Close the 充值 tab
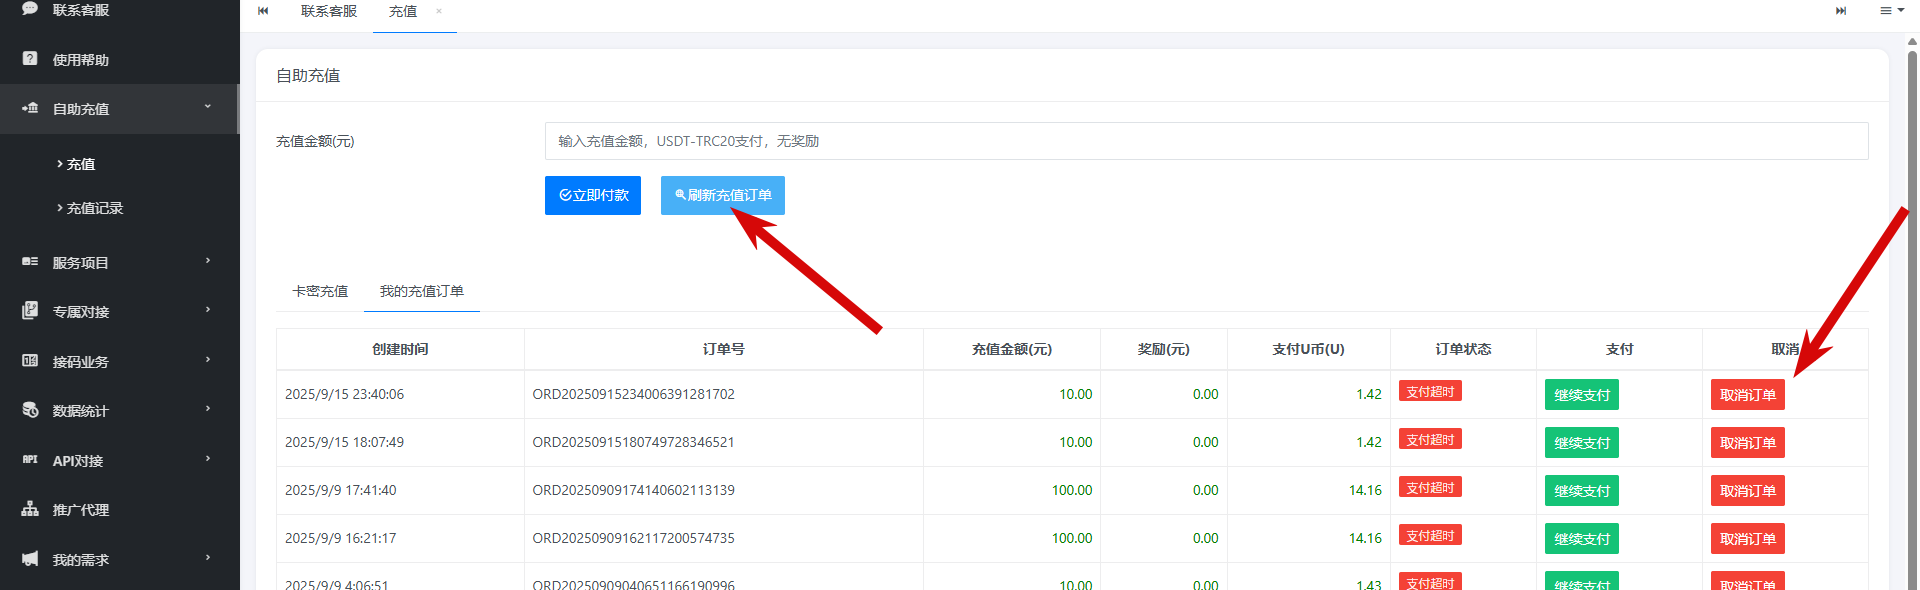The image size is (1920, 590). pyautogui.click(x=438, y=11)
